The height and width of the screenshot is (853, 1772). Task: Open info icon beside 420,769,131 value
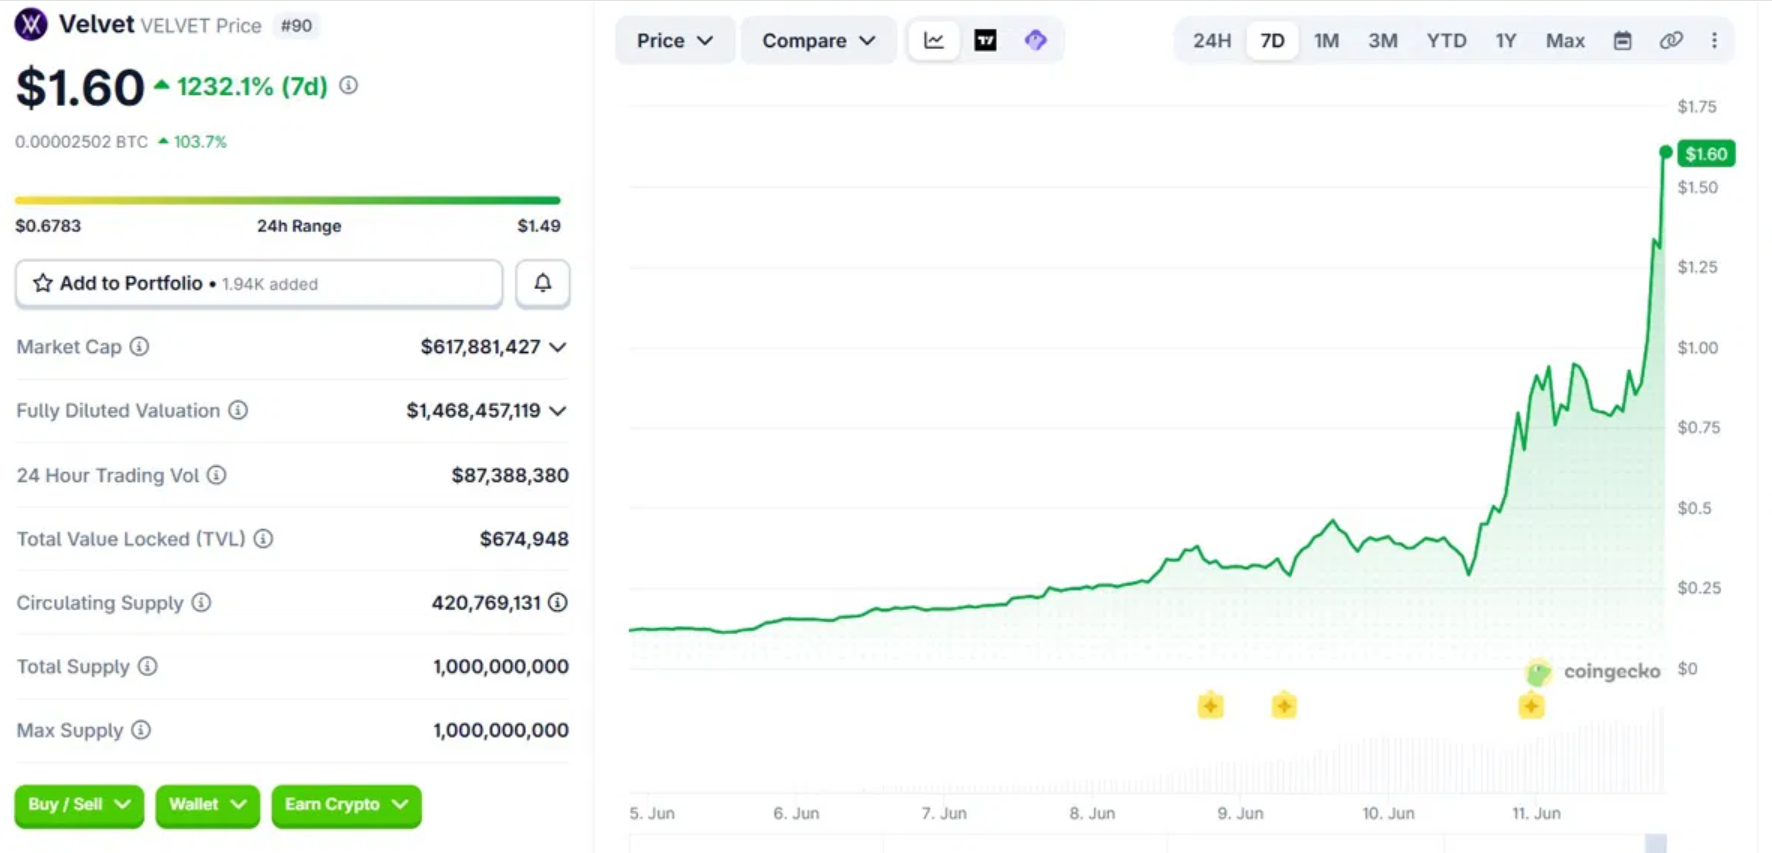558,602
